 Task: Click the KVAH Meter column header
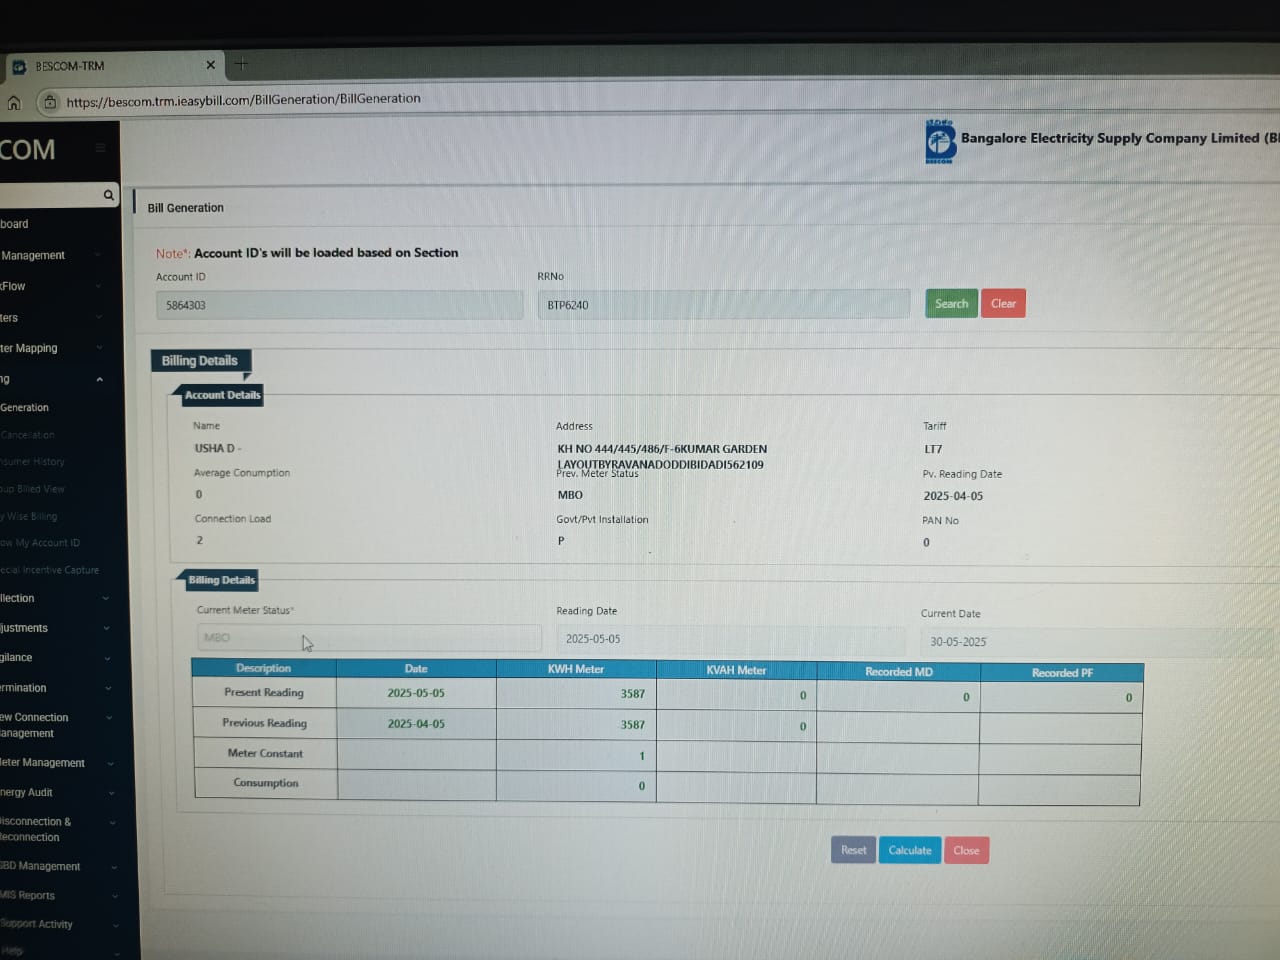click(736, 670)
